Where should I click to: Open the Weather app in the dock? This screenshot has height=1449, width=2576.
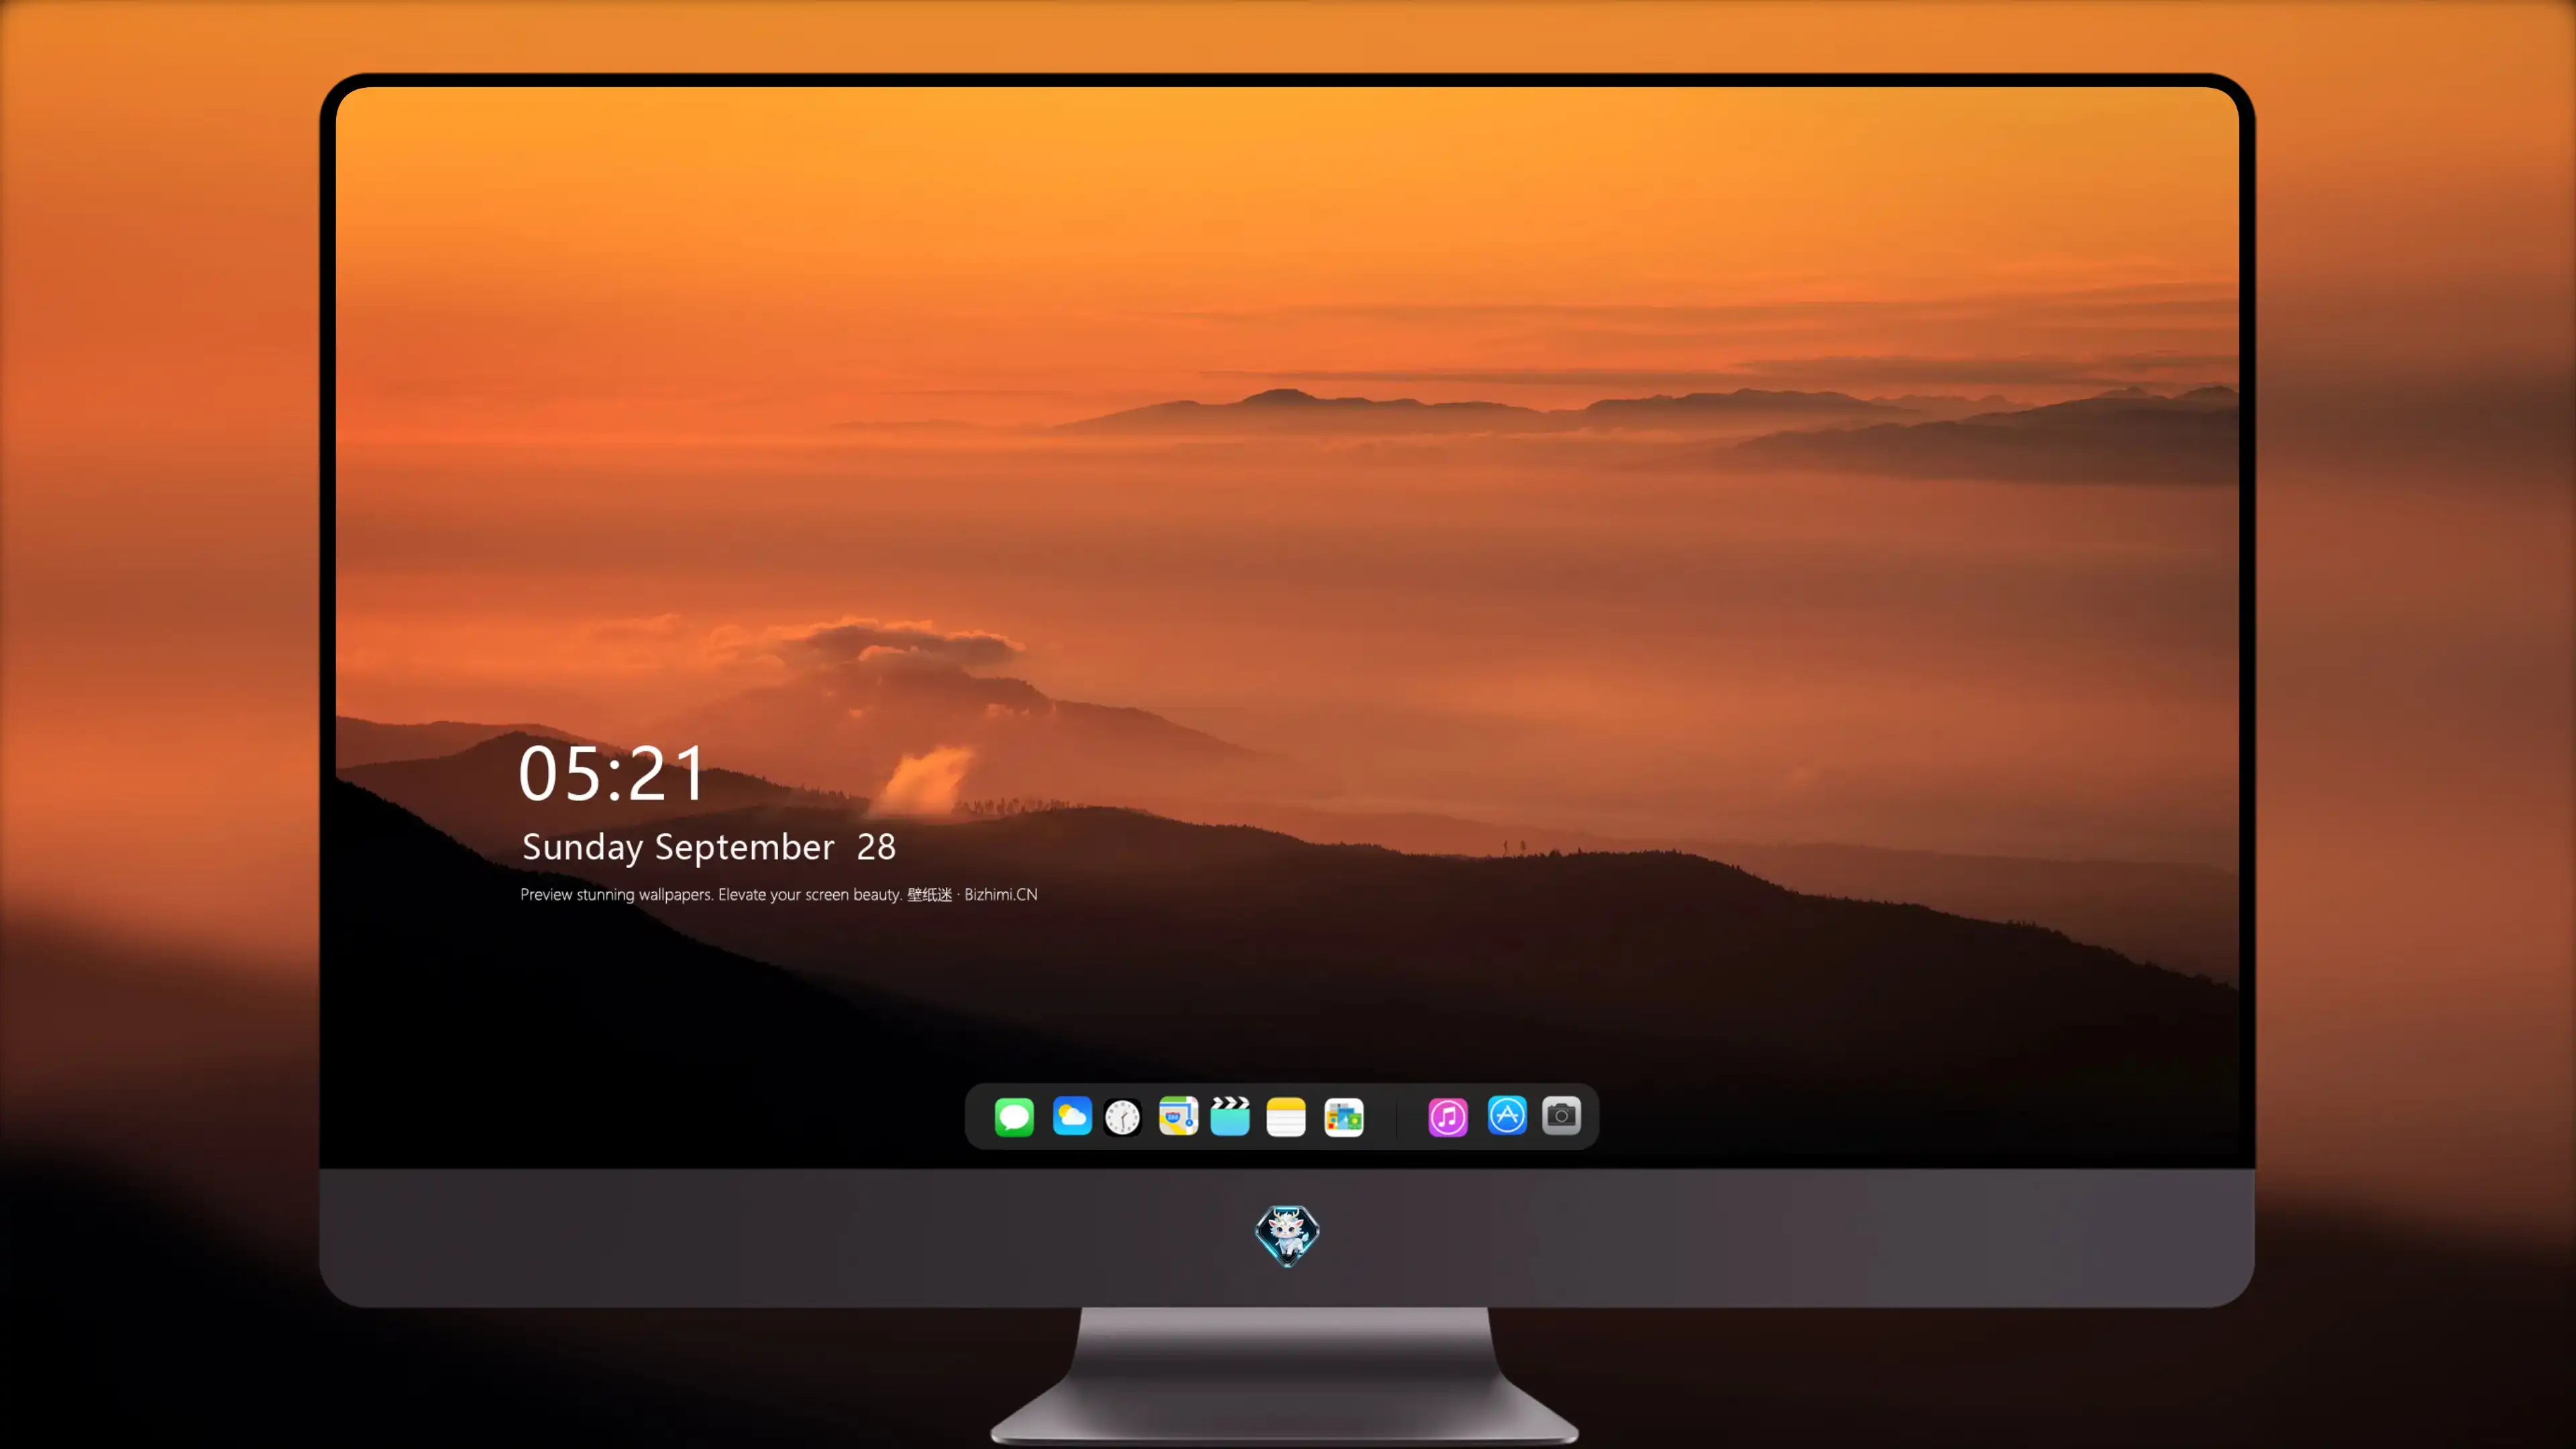pyautogui.click(x=1072, y=1116)
